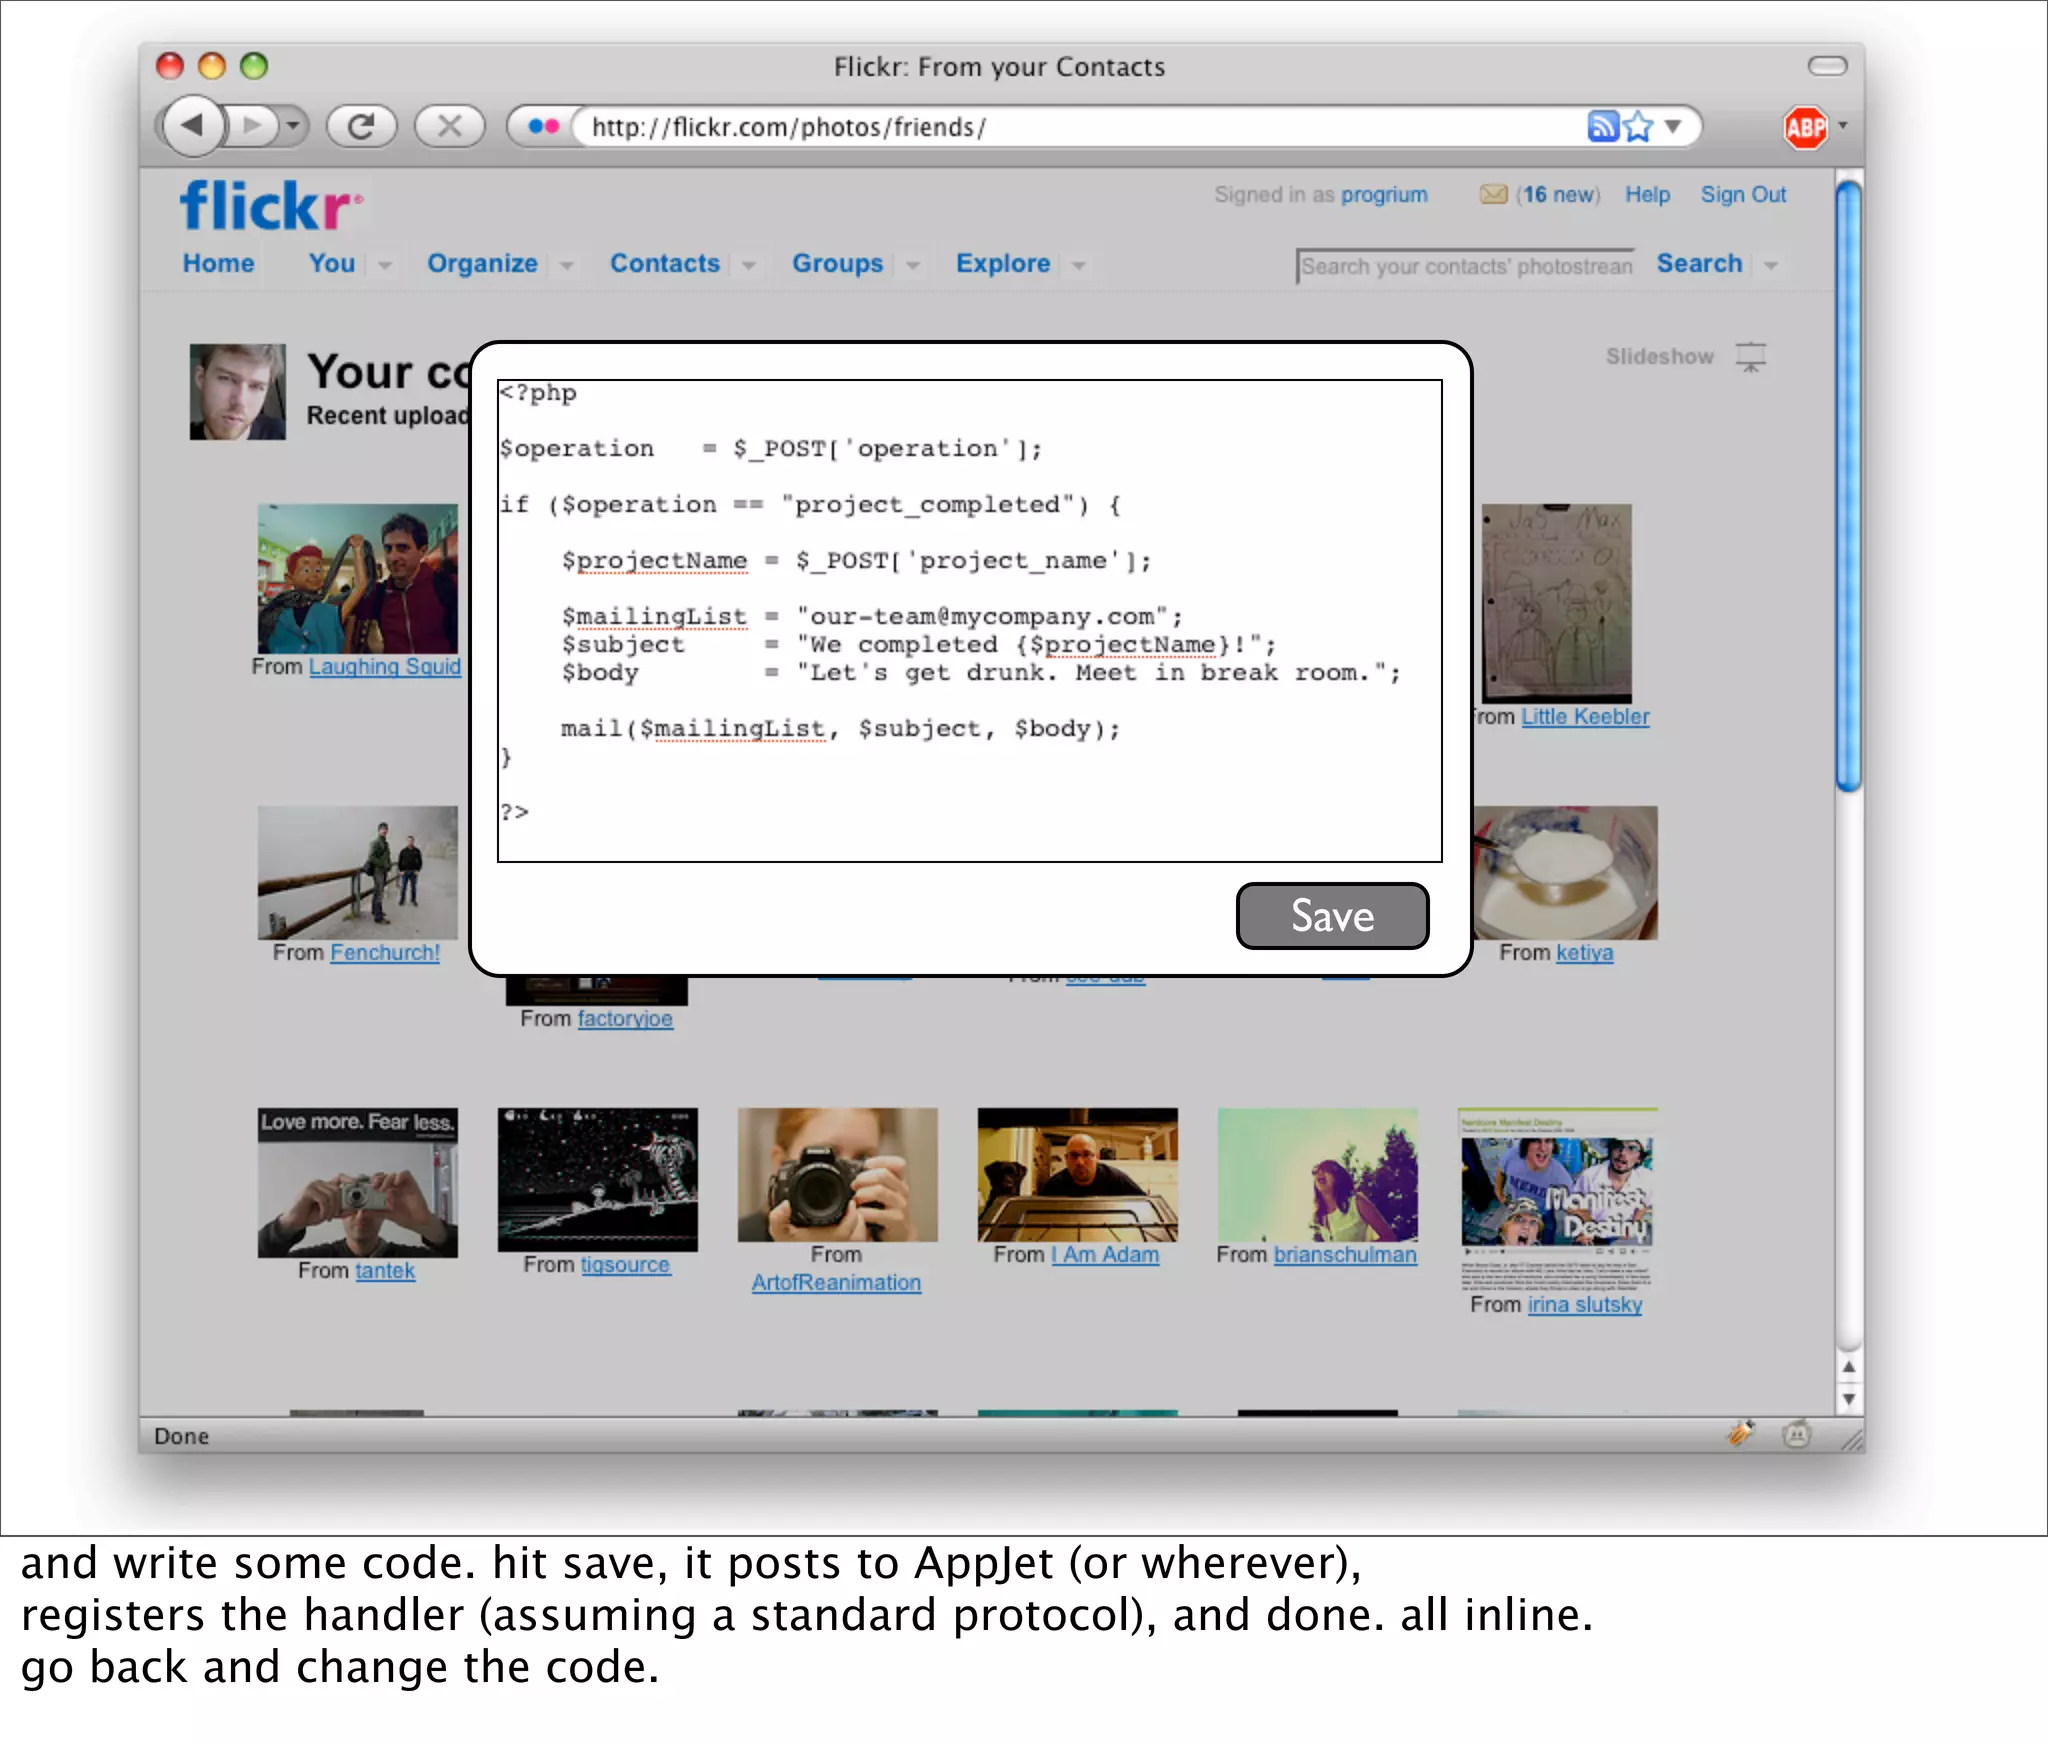This screenshot has width=2048, height=1744.
Task: Click the browser Back arrow button
Action: pyautogui.click(x=192, y=126)
